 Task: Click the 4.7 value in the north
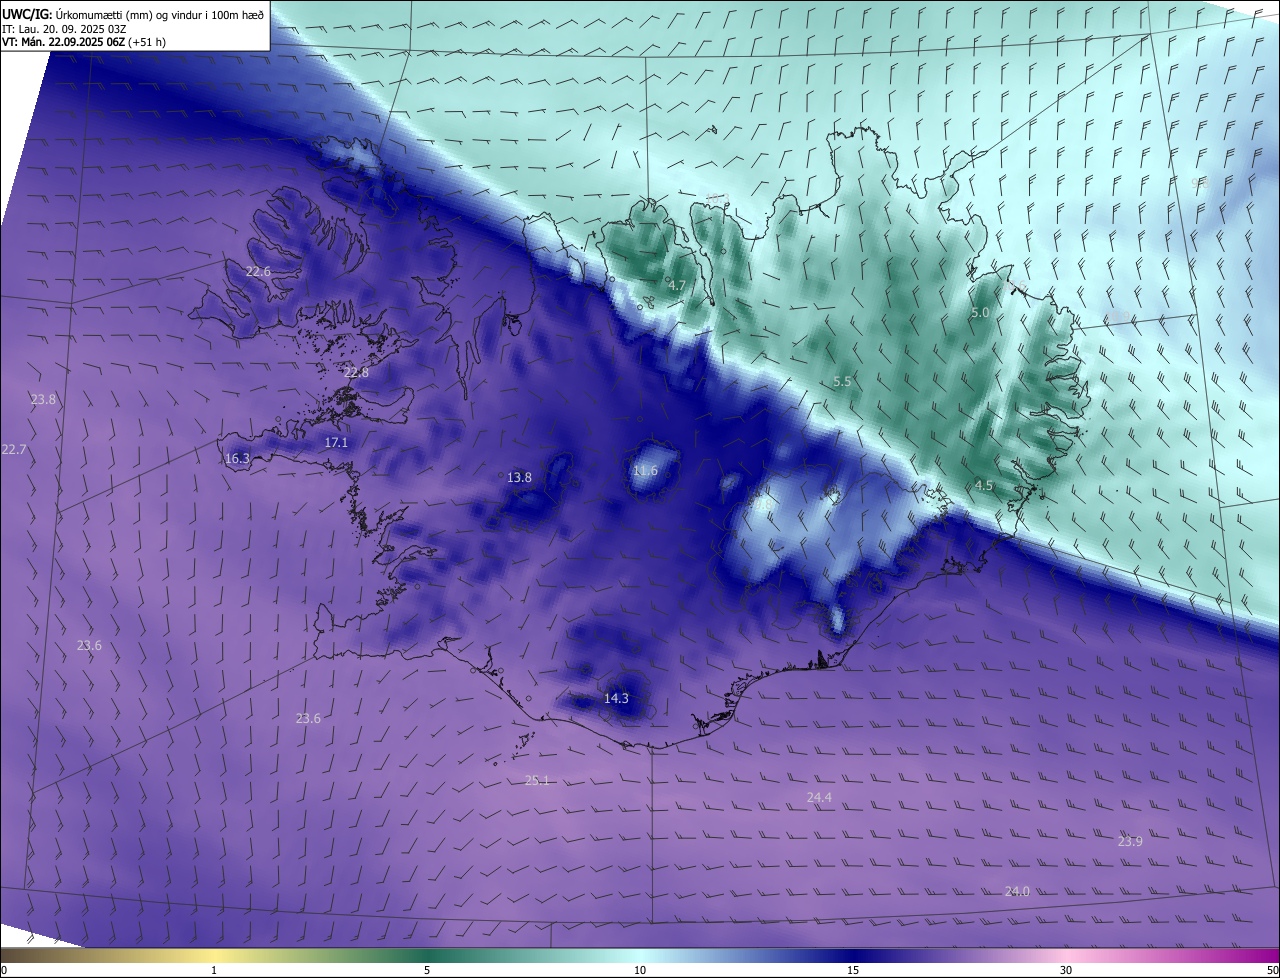click(677, 286)
